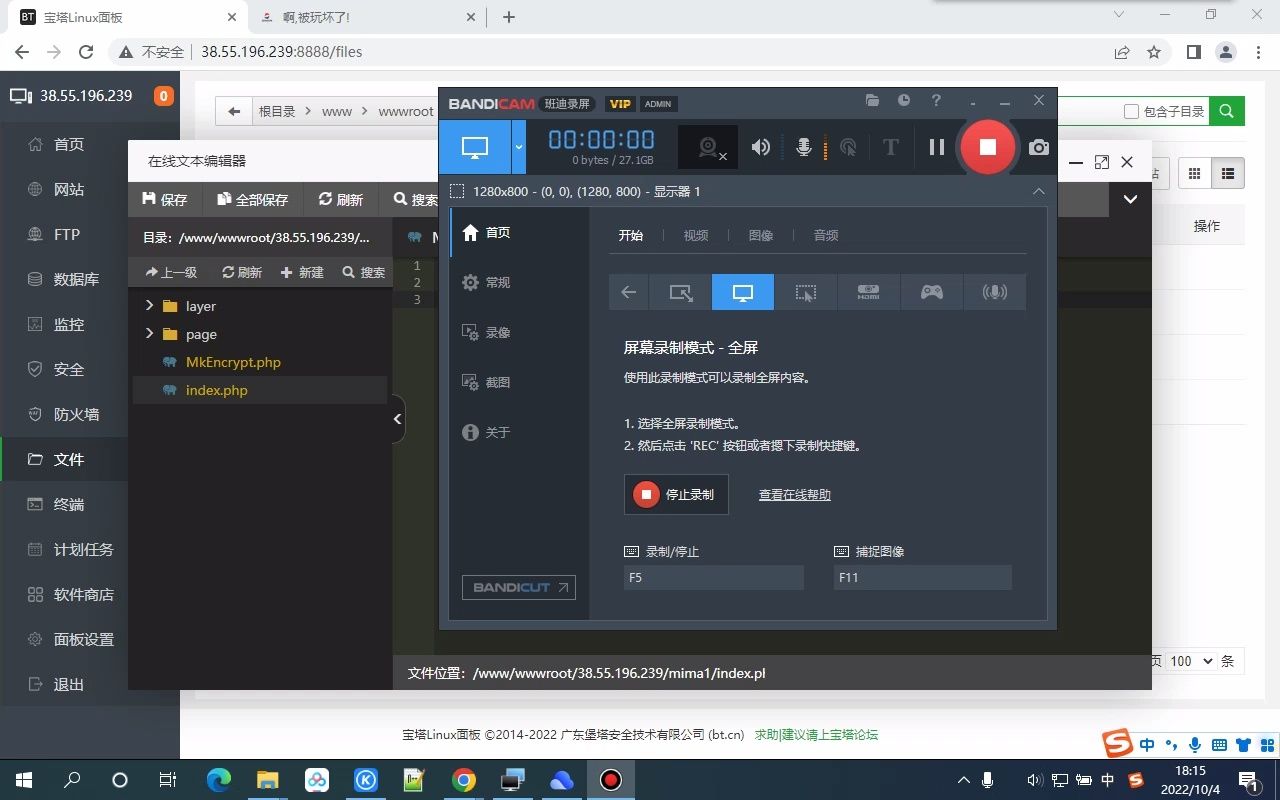Viewport: 1280px width, 800px height.
Task: Collapse the editor file sidebar arrow
Action: (x=398, y=419)
